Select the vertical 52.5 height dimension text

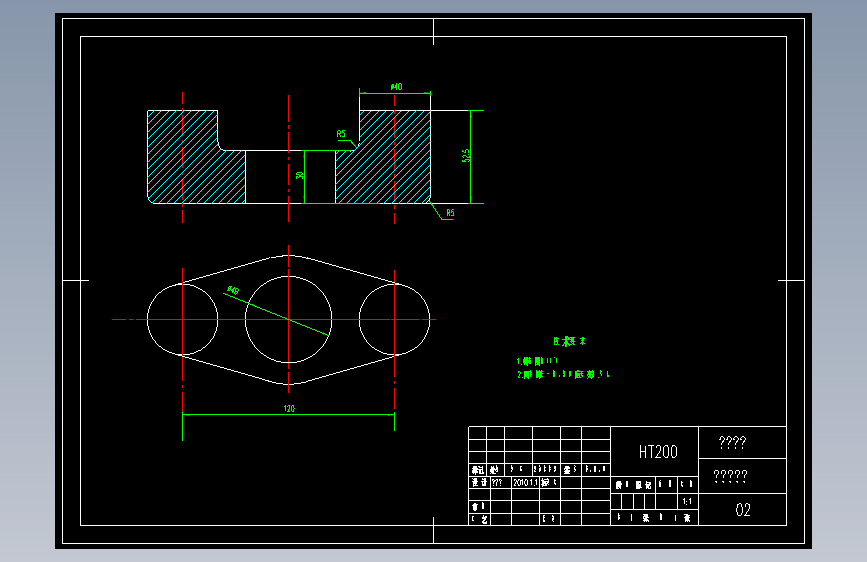466,155
